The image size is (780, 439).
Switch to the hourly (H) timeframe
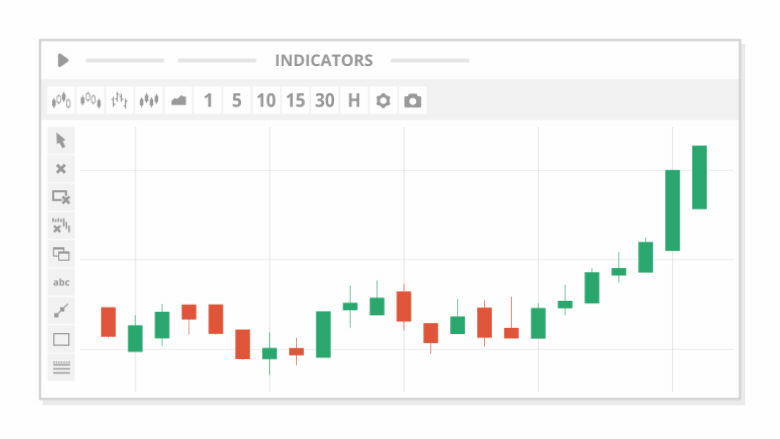pos(353,100)
